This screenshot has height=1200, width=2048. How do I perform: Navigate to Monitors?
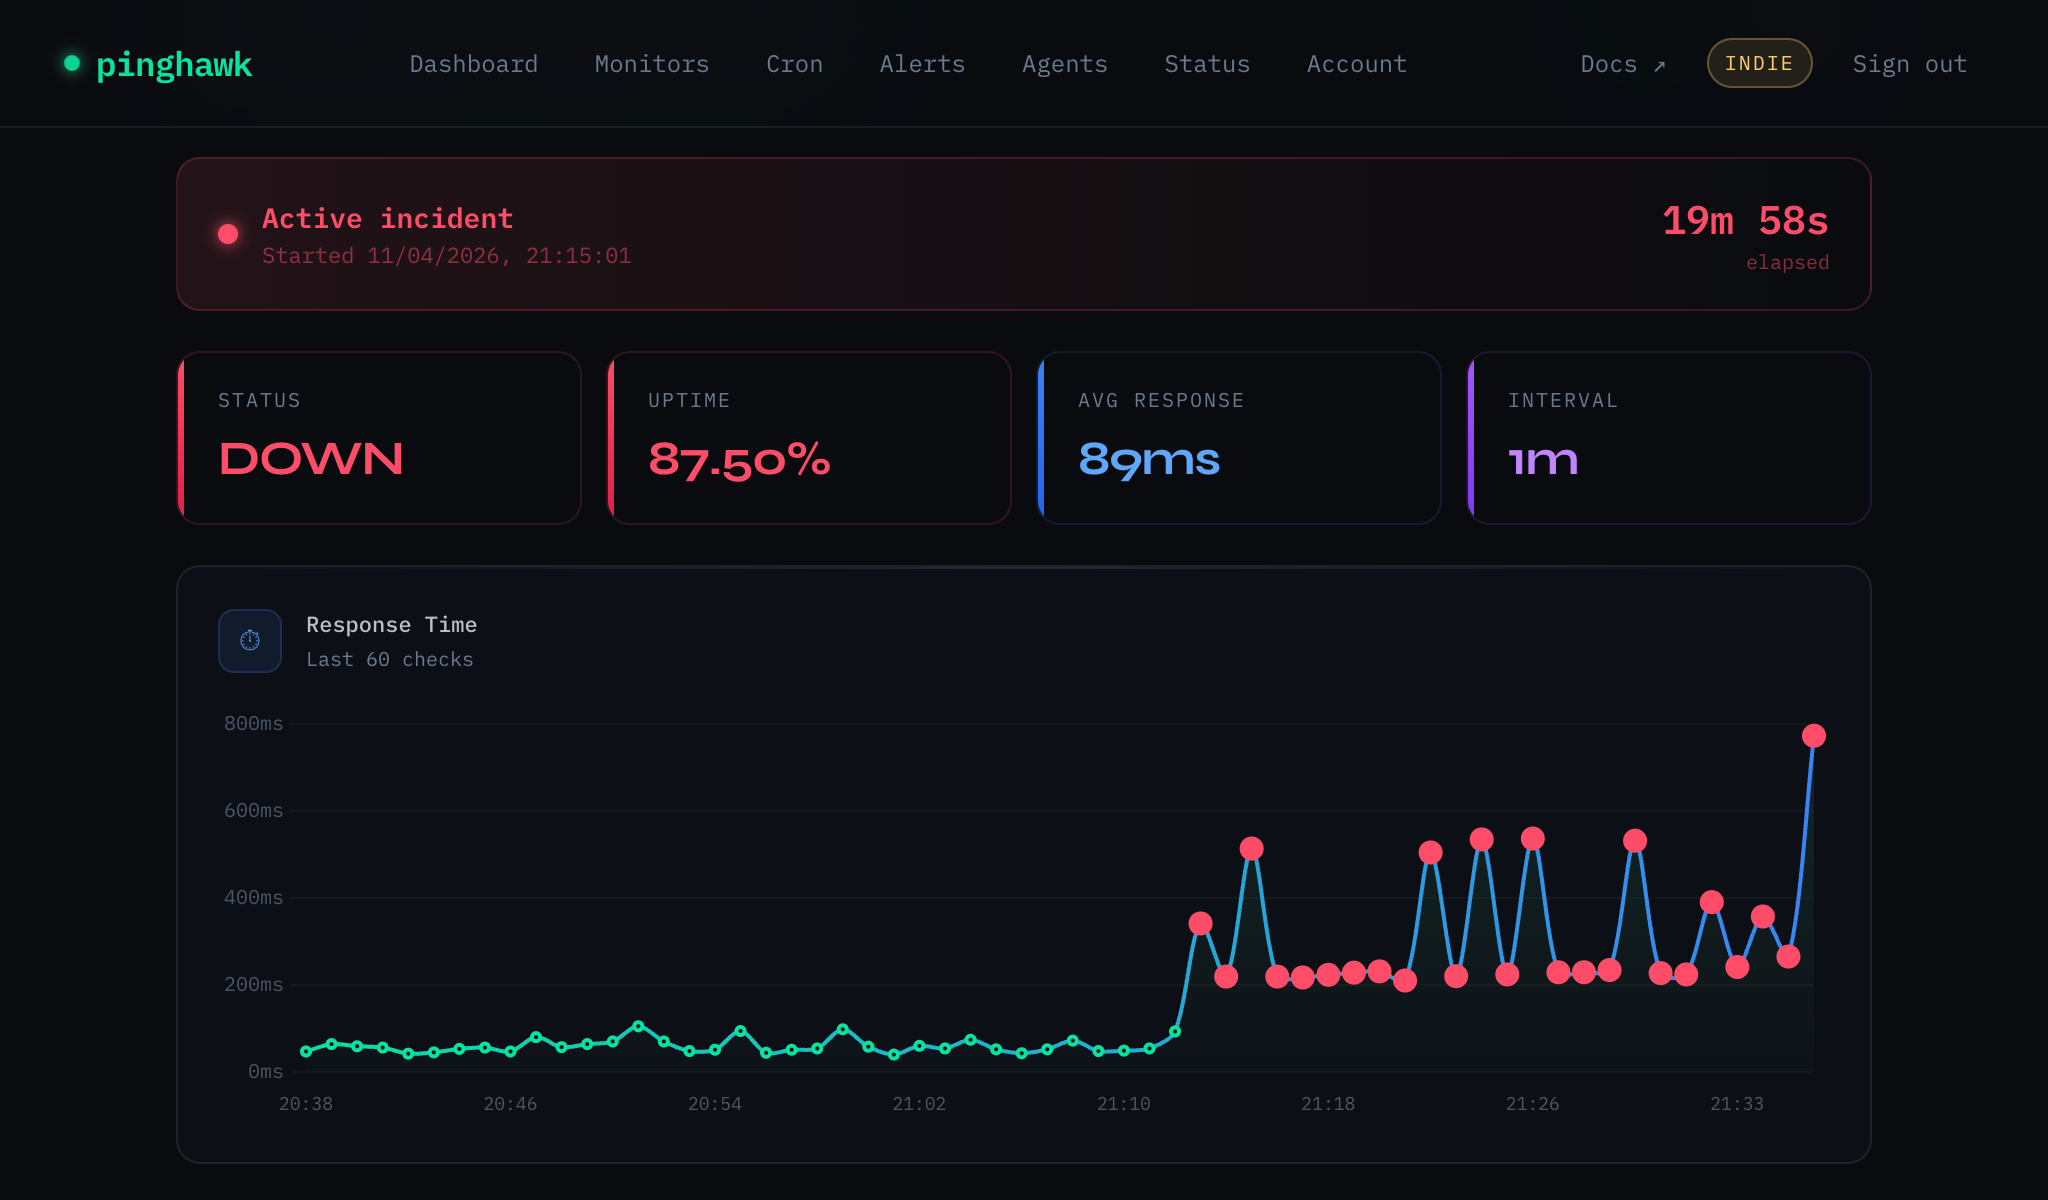pos(651,63)
